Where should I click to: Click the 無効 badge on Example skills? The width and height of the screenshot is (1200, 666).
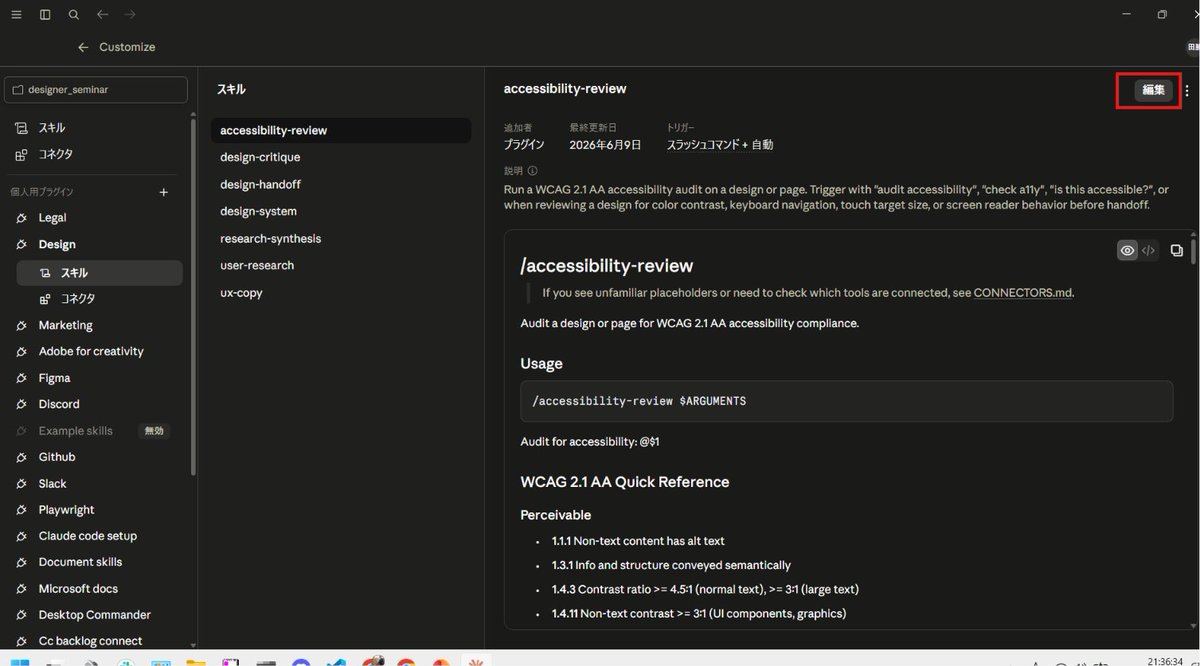click(x=154, y=431)
